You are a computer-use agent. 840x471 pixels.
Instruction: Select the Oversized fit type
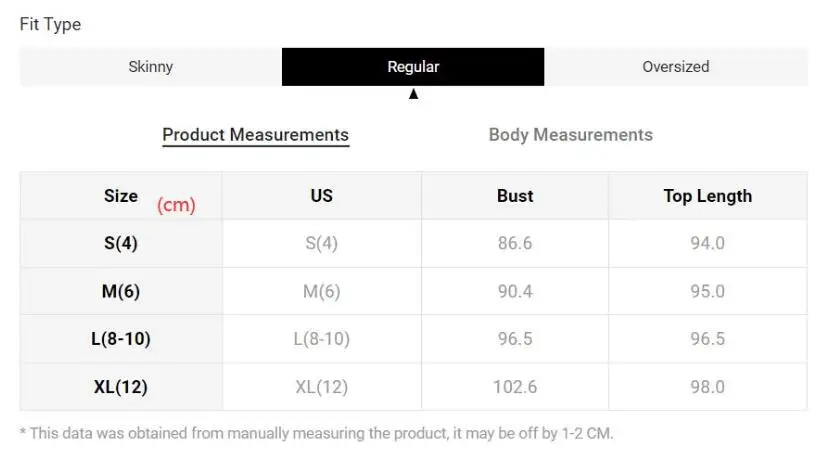(676, 67)
